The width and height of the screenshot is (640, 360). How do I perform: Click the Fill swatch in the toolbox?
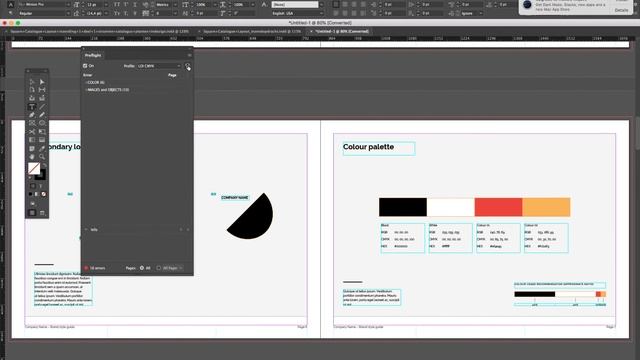[x=34, y=168]
